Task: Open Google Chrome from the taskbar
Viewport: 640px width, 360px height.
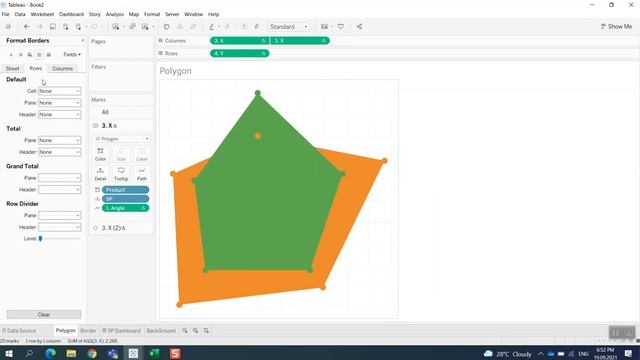Action: point(92,353)
